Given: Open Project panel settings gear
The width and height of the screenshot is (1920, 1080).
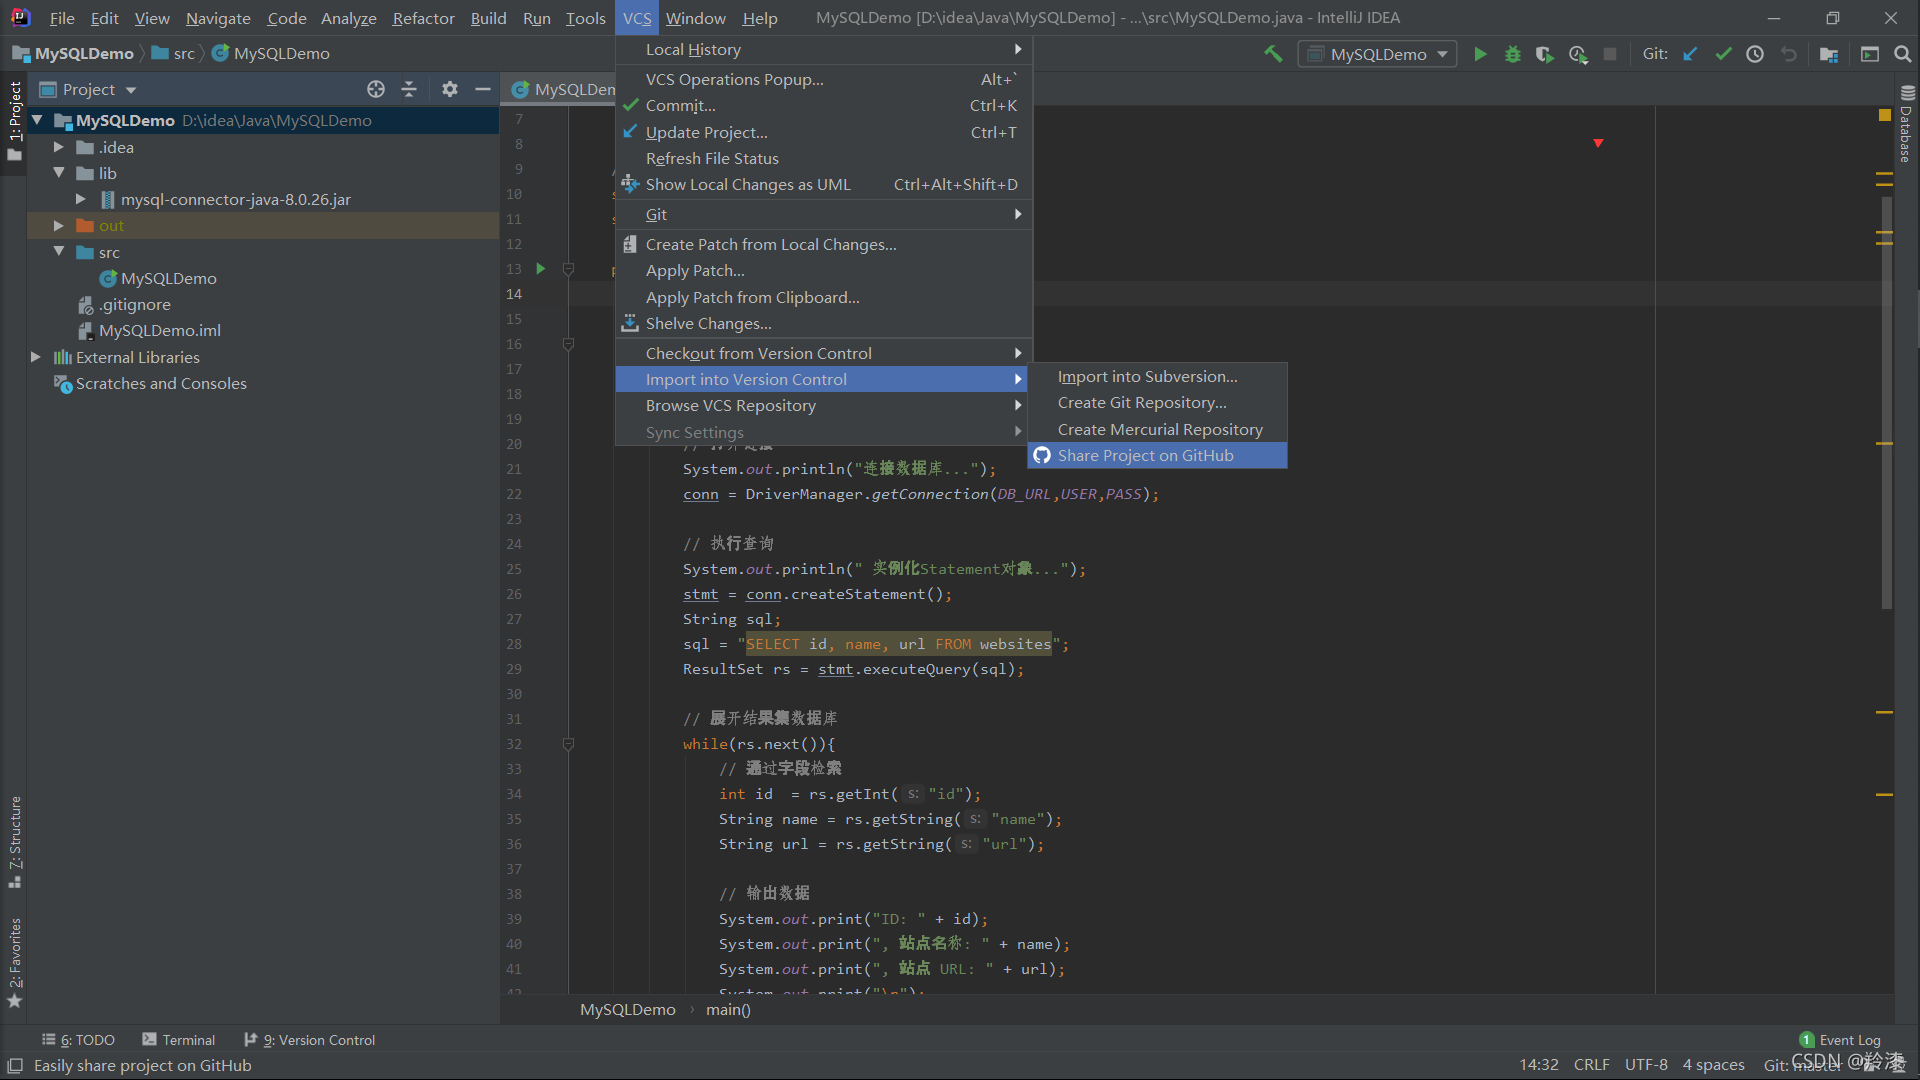Looking at the screenshot, I should tap(450, 89).
